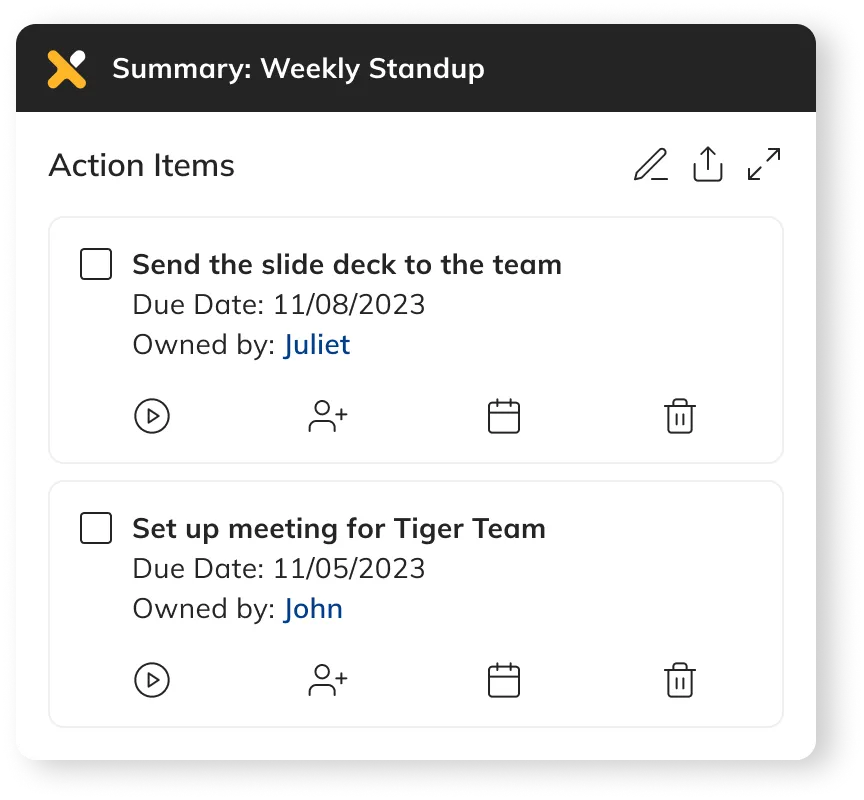
Task: Open the calendar for the Tiger Team task
Action: pyautogui.click(x=504, y=680)
